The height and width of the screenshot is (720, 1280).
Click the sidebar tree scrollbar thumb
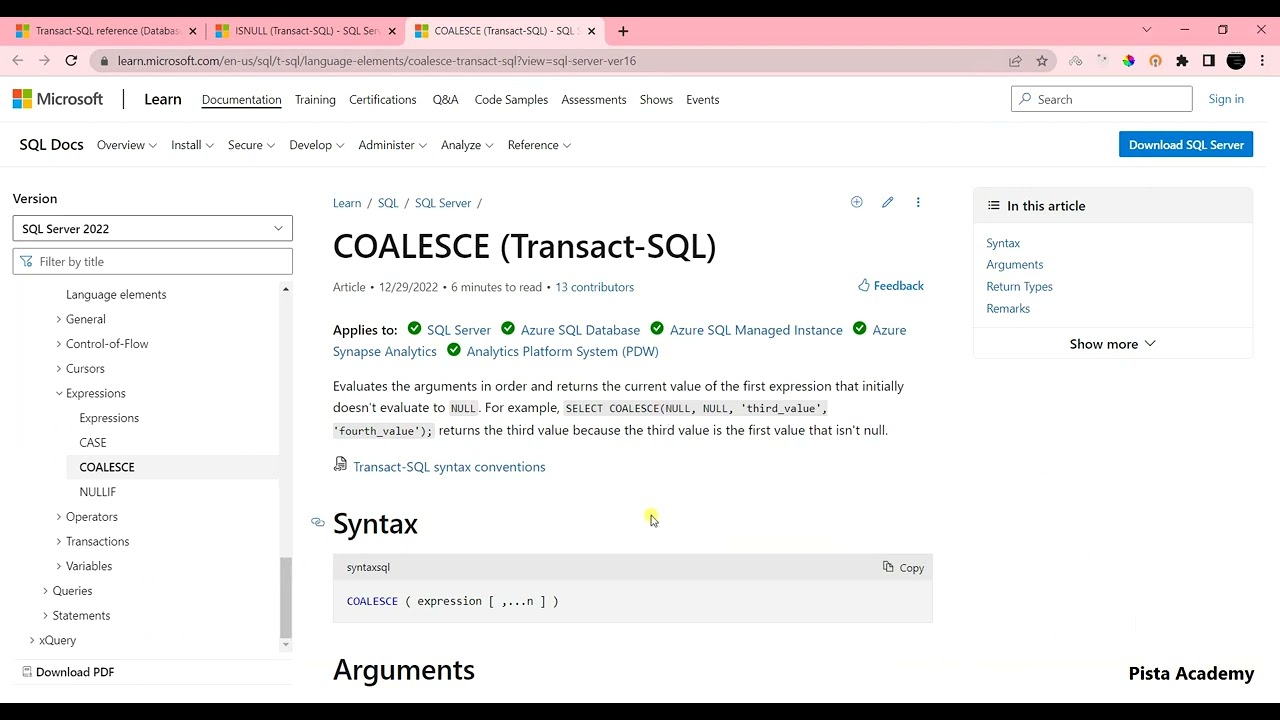285,598
